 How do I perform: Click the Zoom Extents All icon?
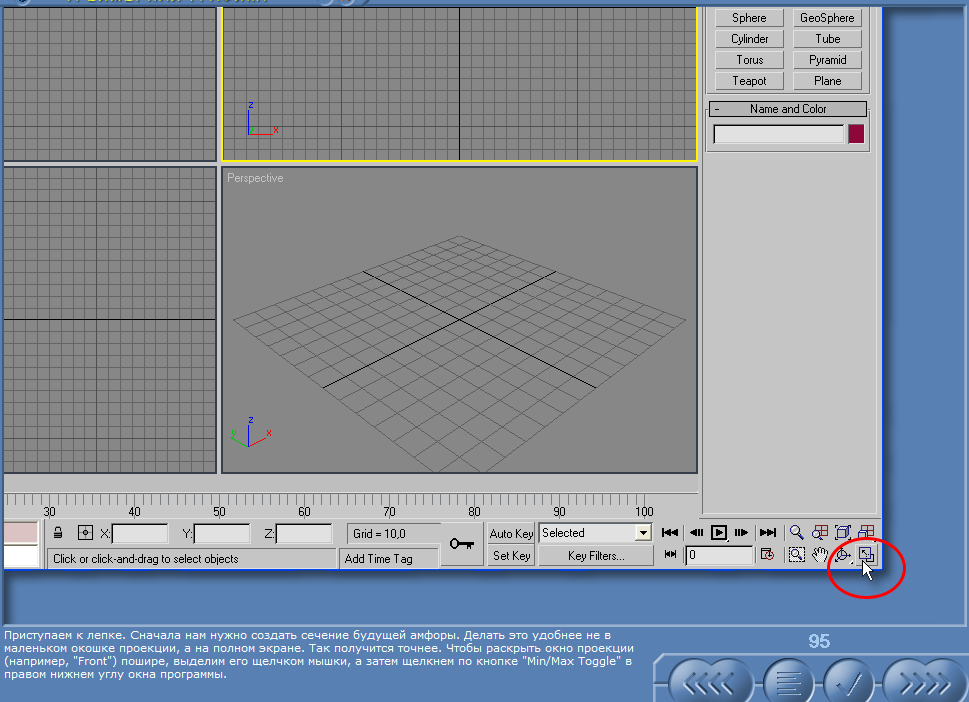(866, 532)
